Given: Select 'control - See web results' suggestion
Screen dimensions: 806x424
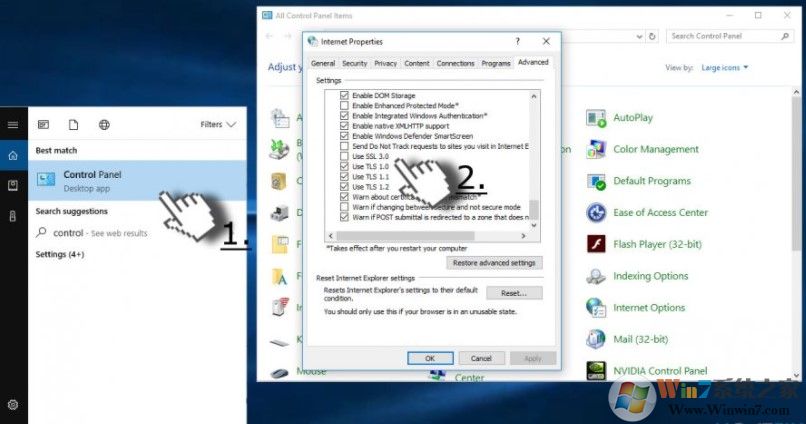Looking at the screenshot, I should pos(137,233).
